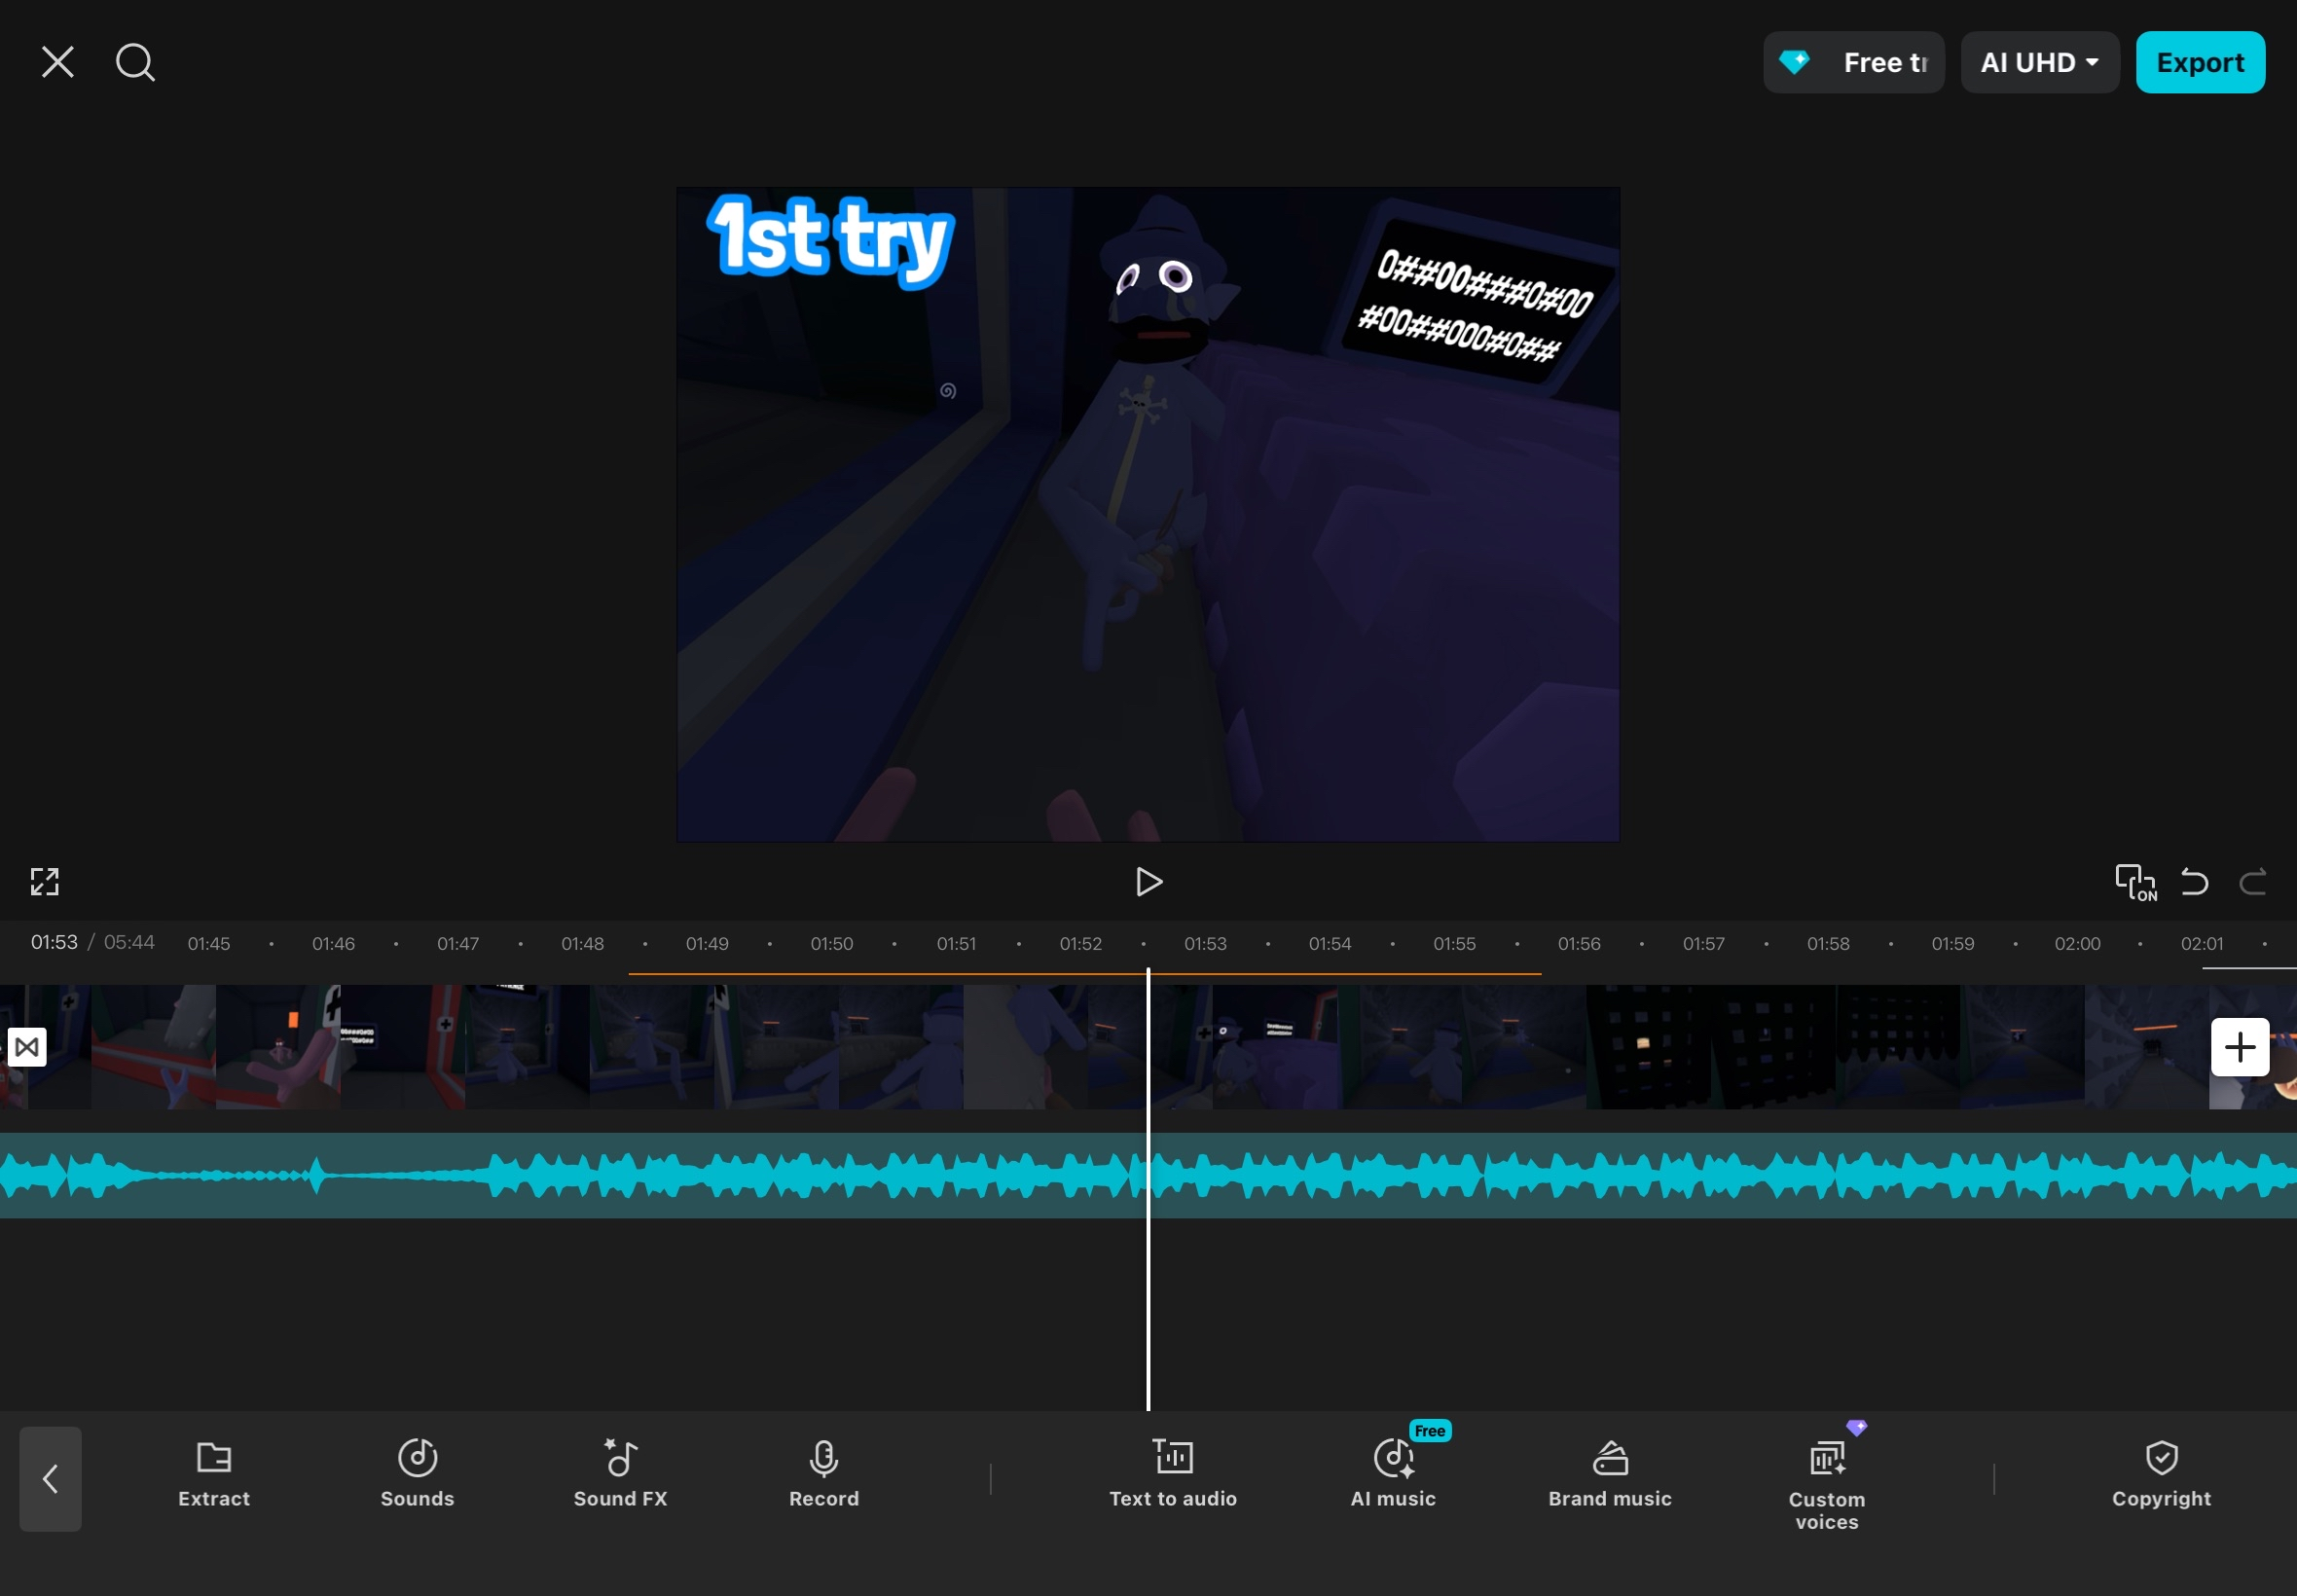Open Sound FX effects
The image size is (2297, 1596).
coord(620,1473)
